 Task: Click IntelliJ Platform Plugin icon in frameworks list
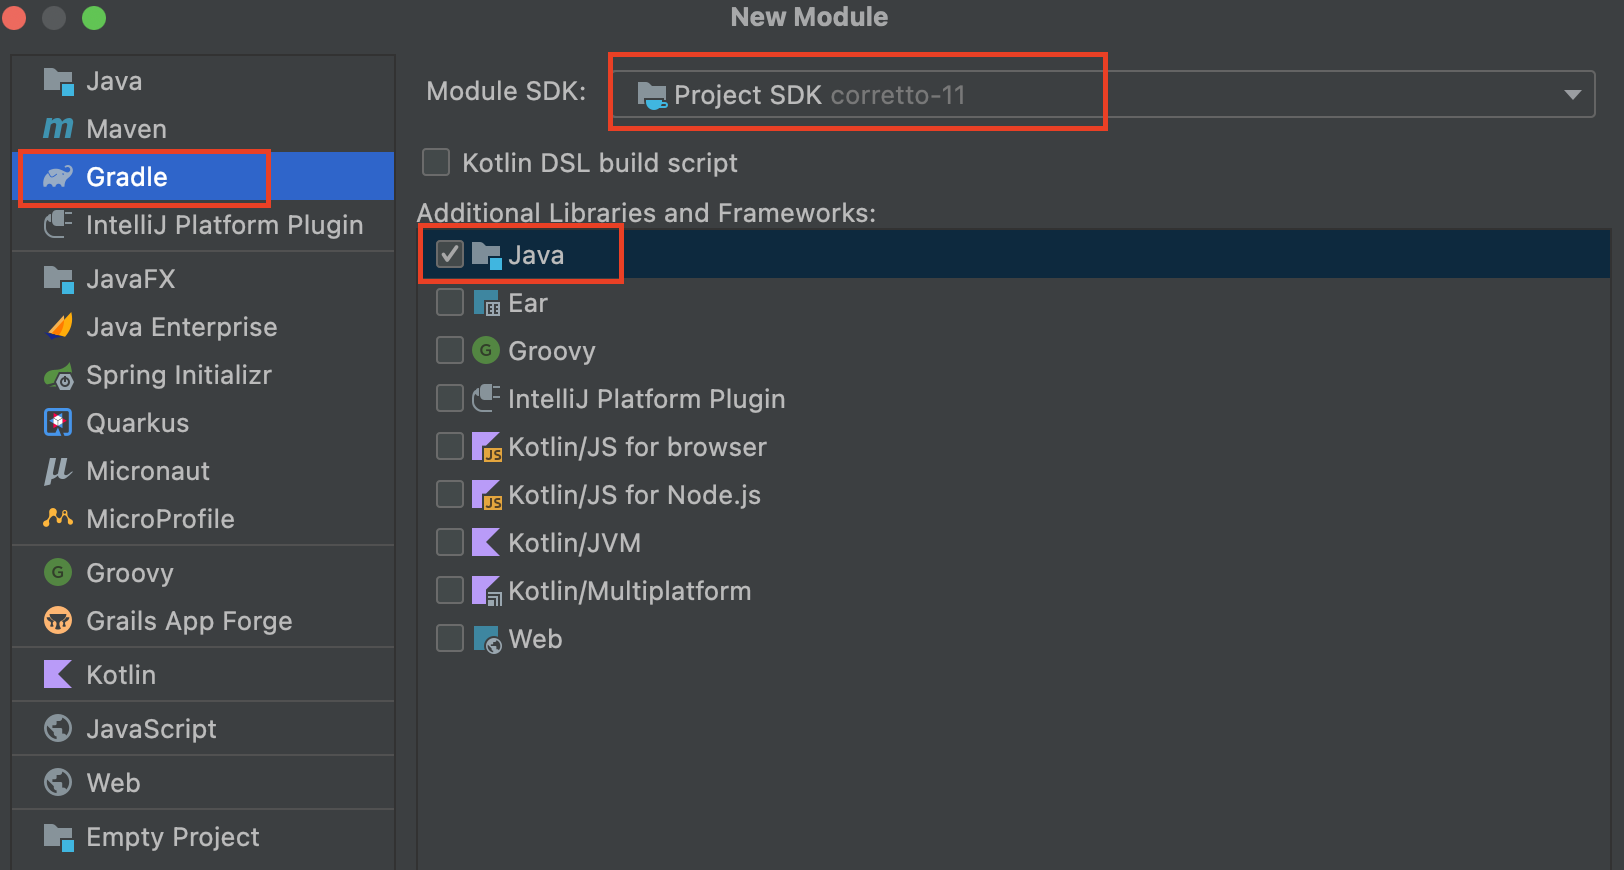point(486,399)
